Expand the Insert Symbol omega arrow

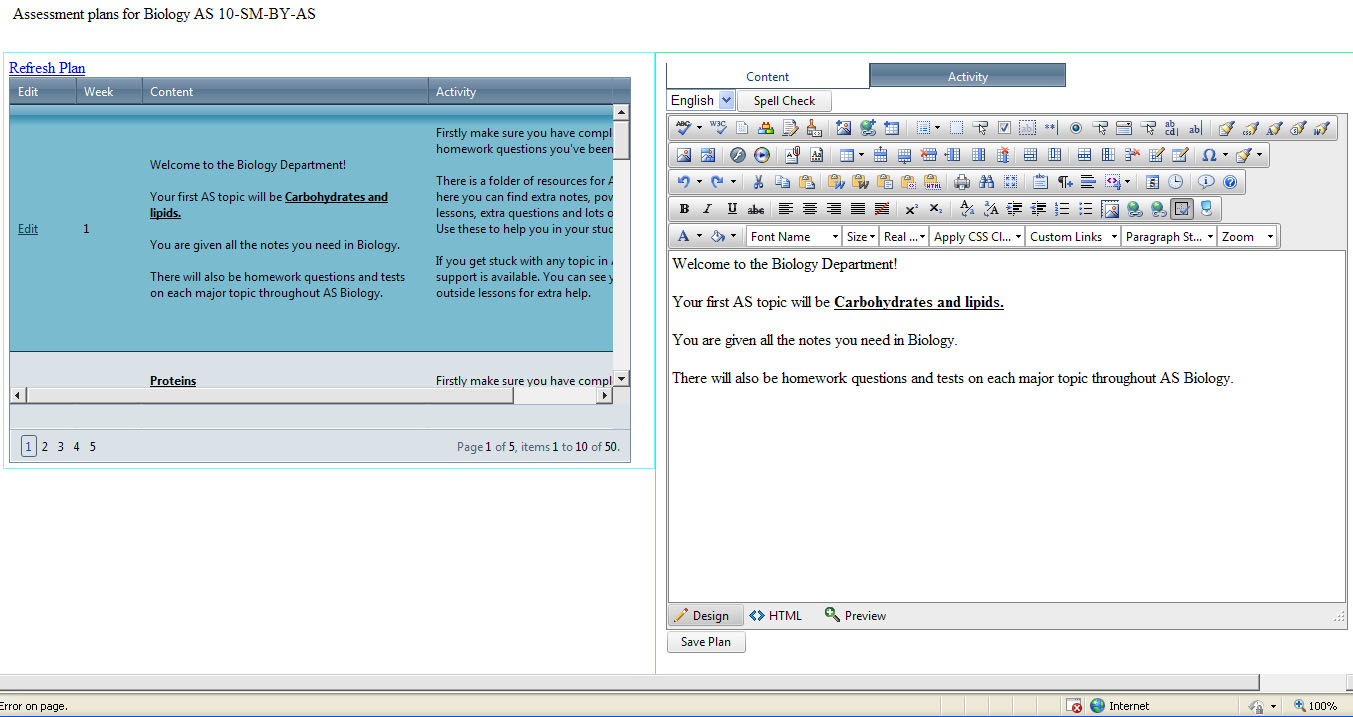[1225, 155]
